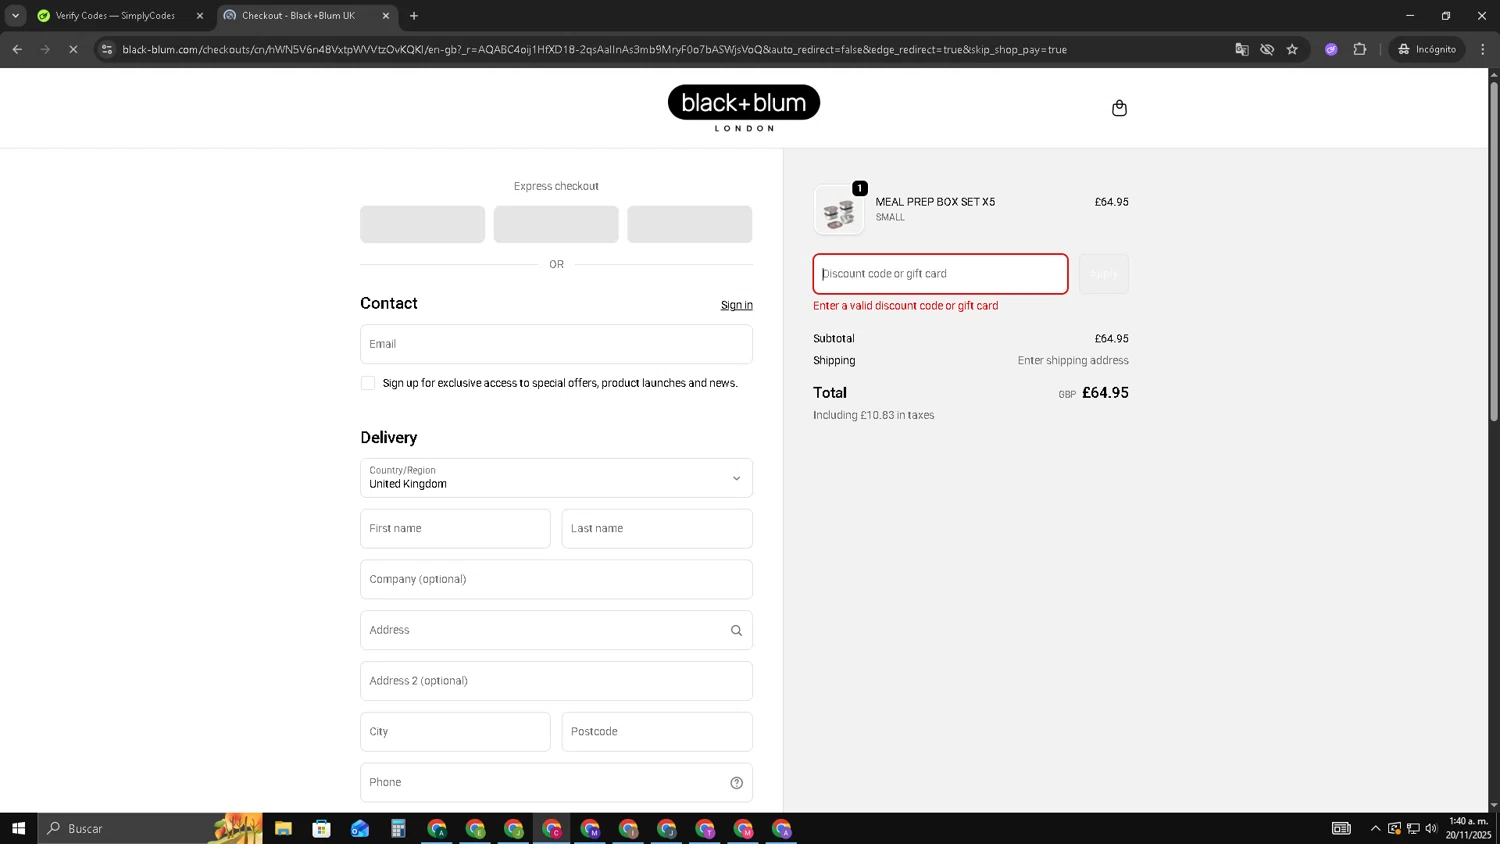This screenshot has height=844, width=1500.
Task: Click the 'MEAL PREP BOX SET X5' product name
Action: [x=935, y=202]
